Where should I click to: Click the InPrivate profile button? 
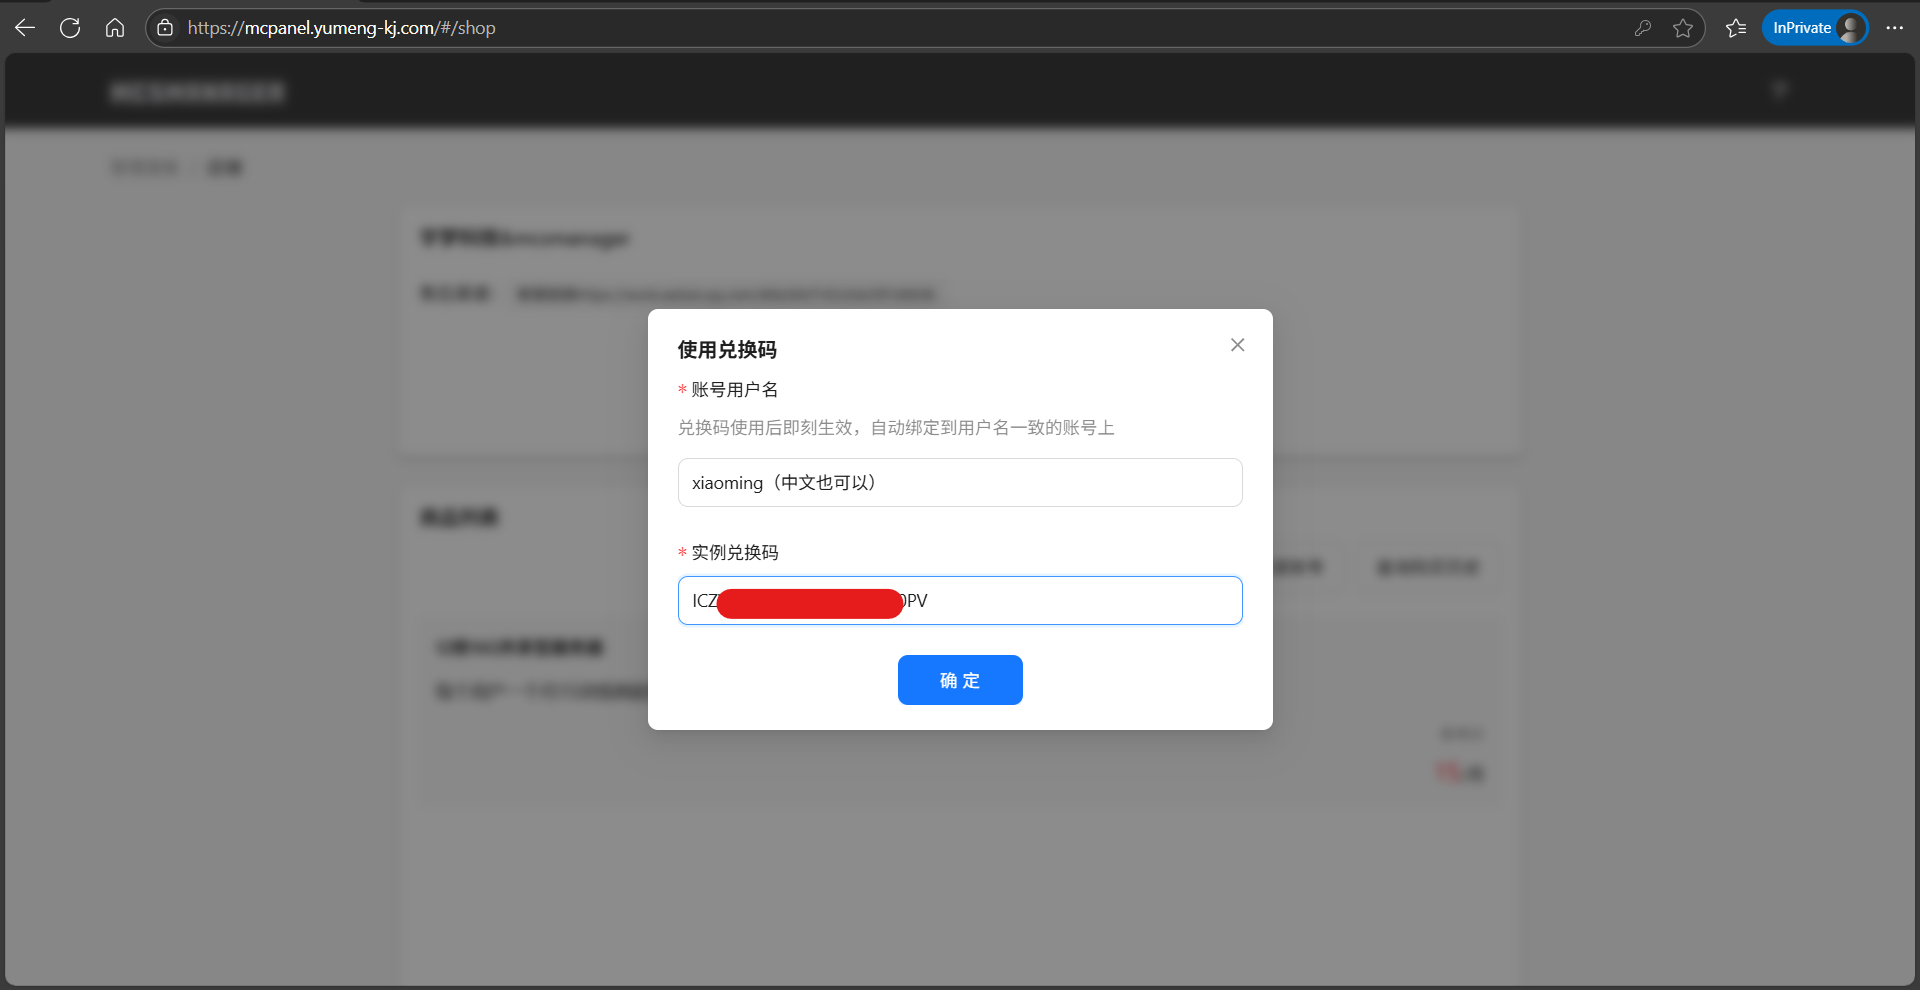1814,28
